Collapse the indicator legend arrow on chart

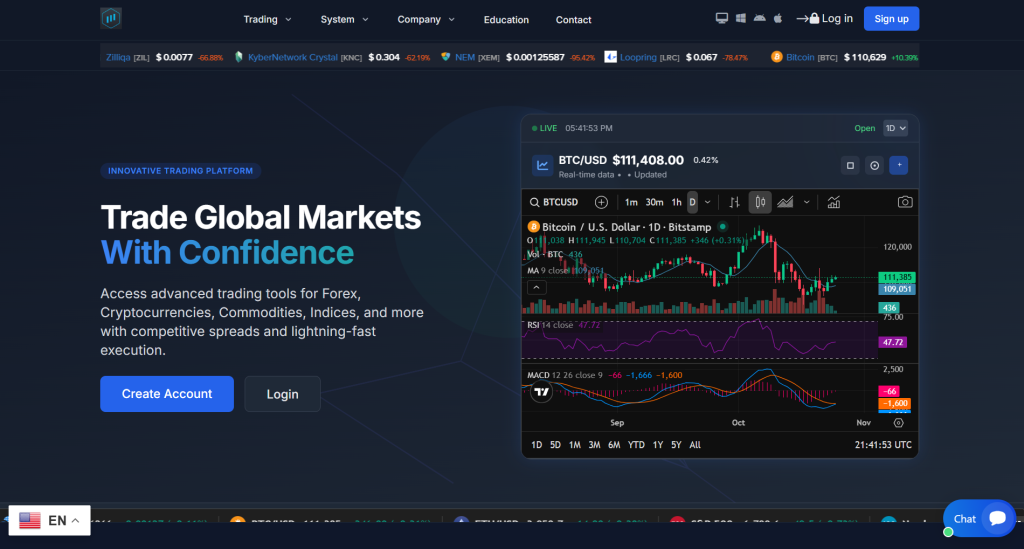pos(537,287)
